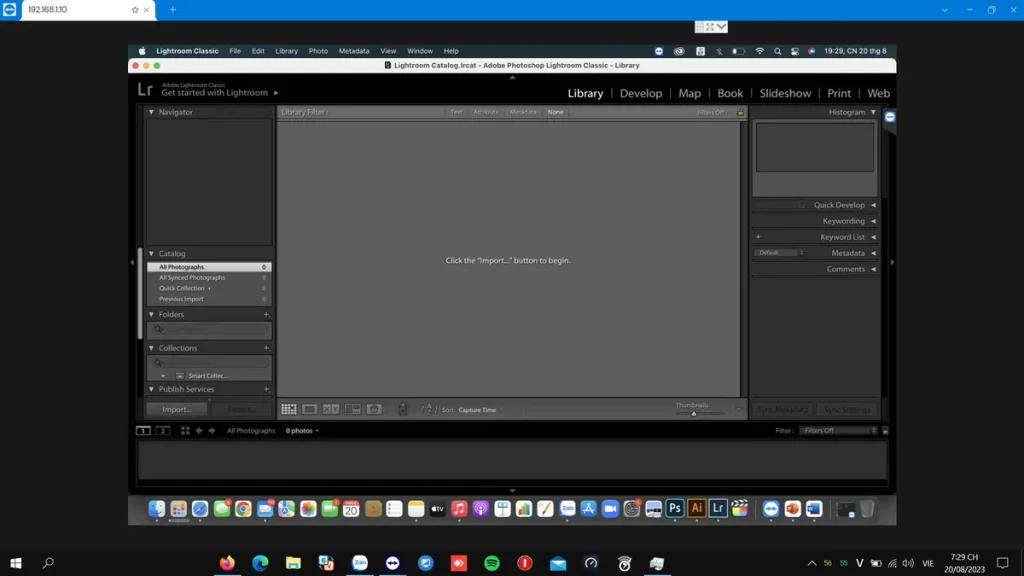Switch to Loupe view in the toolbar
1024x576 pixels.
(310, 409)
